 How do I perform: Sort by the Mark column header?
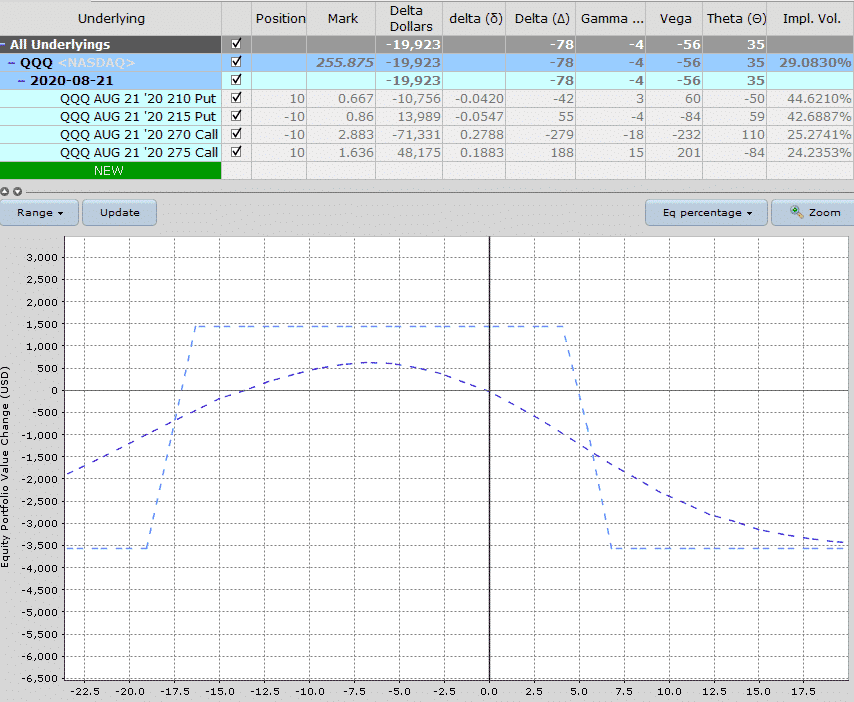[x=341, y=19]
